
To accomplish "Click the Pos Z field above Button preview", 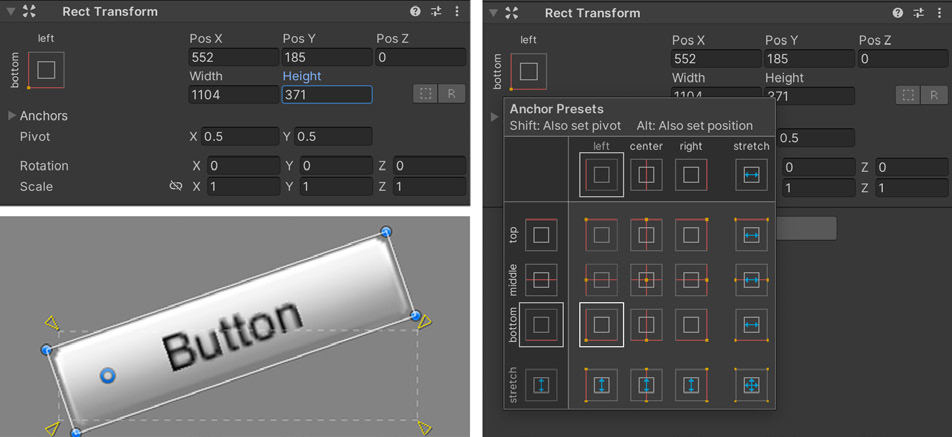I will coord(421,57).
